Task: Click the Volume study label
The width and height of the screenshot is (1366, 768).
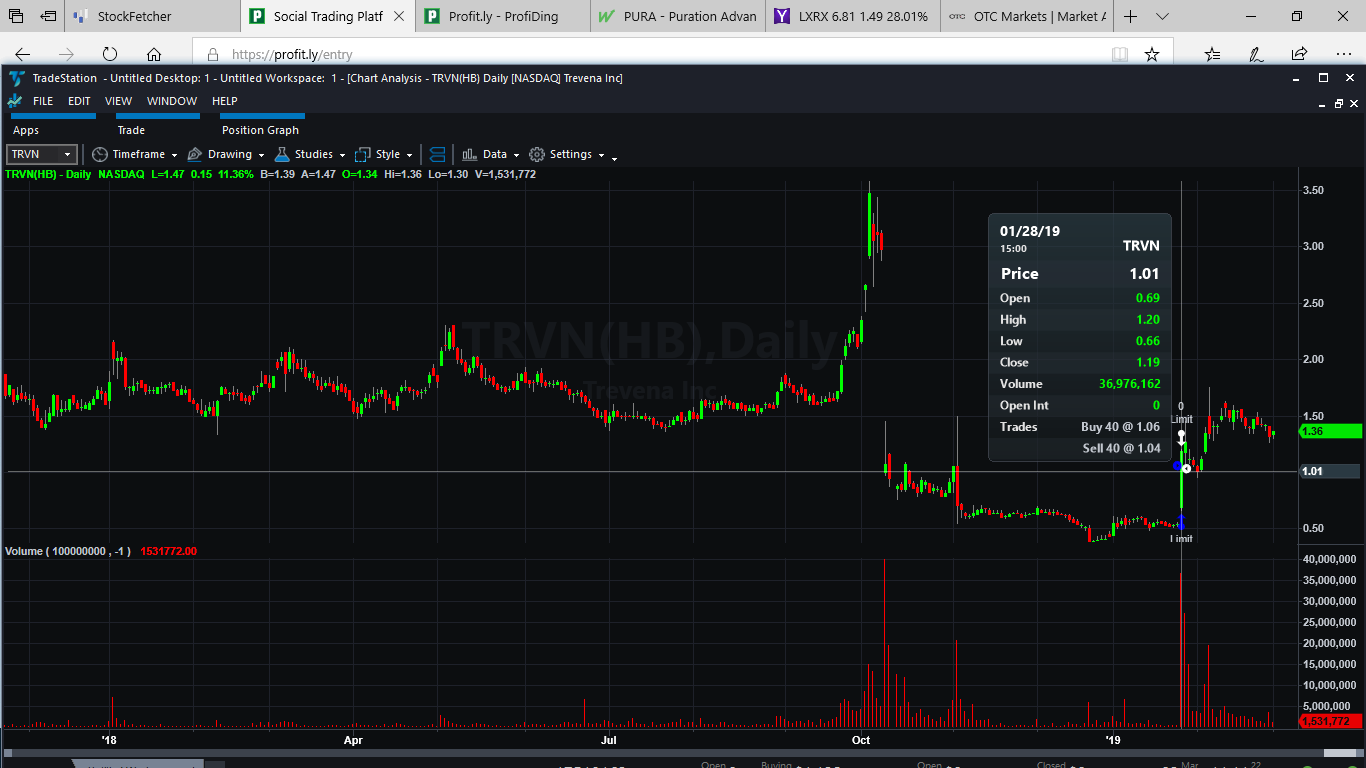Action: click(66, 551)
